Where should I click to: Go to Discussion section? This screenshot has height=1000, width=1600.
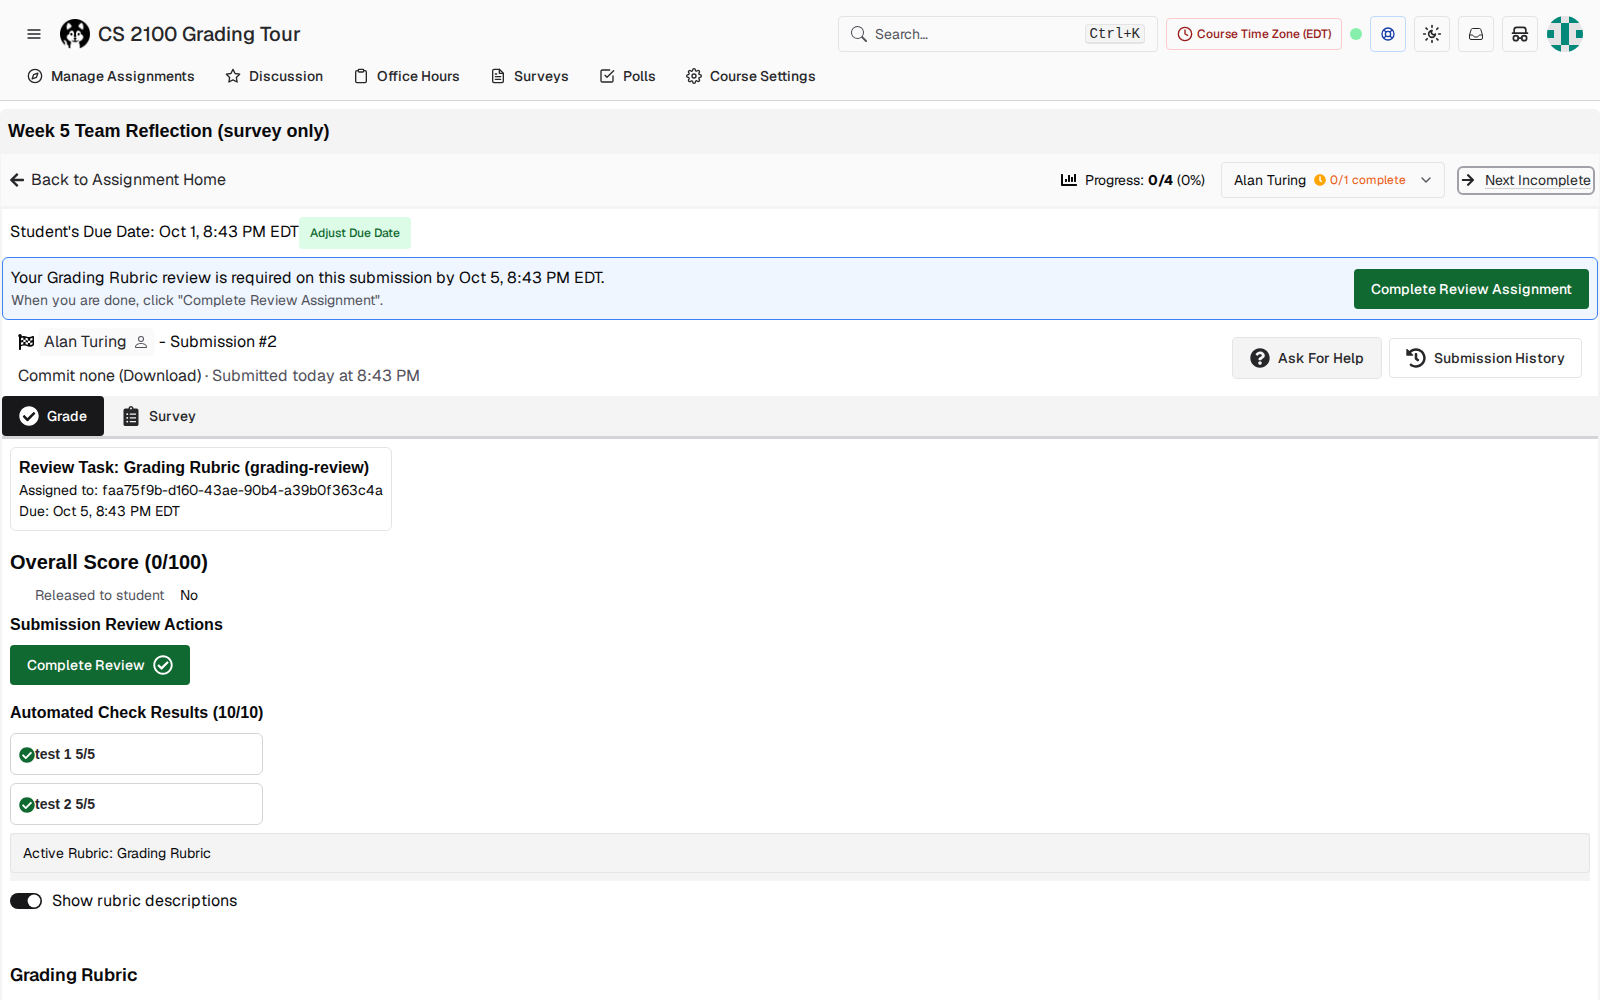click(274, 76)
